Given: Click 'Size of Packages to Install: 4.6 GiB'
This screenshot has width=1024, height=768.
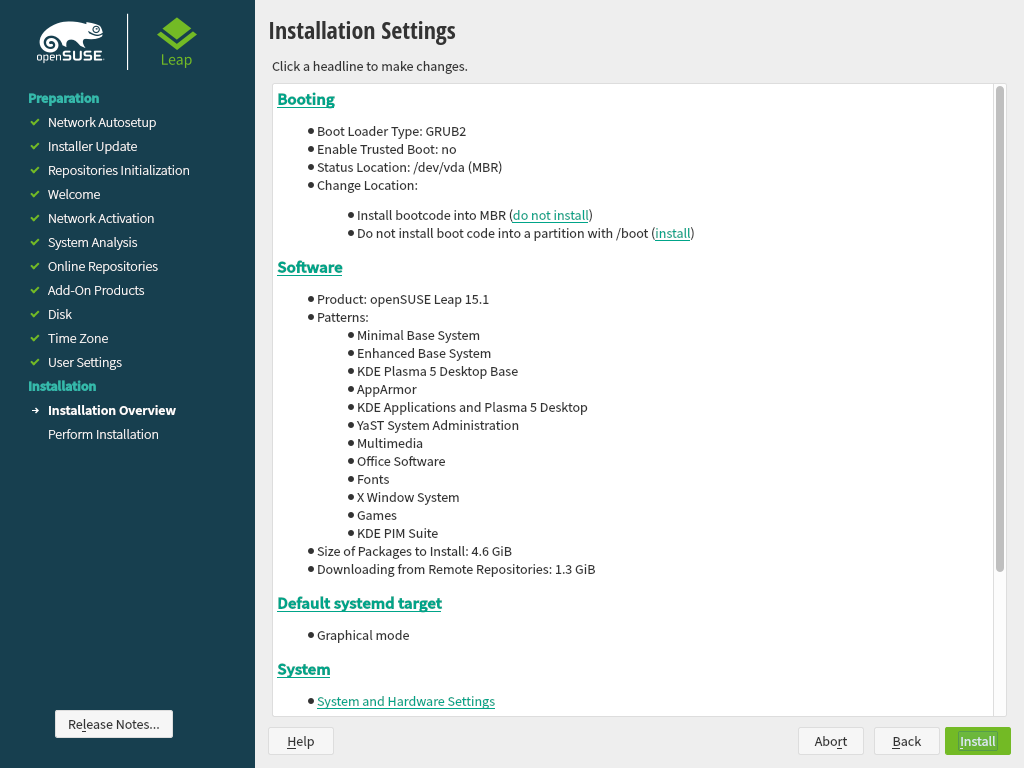Looking at the screenshot, I should [x=414, y=552].
